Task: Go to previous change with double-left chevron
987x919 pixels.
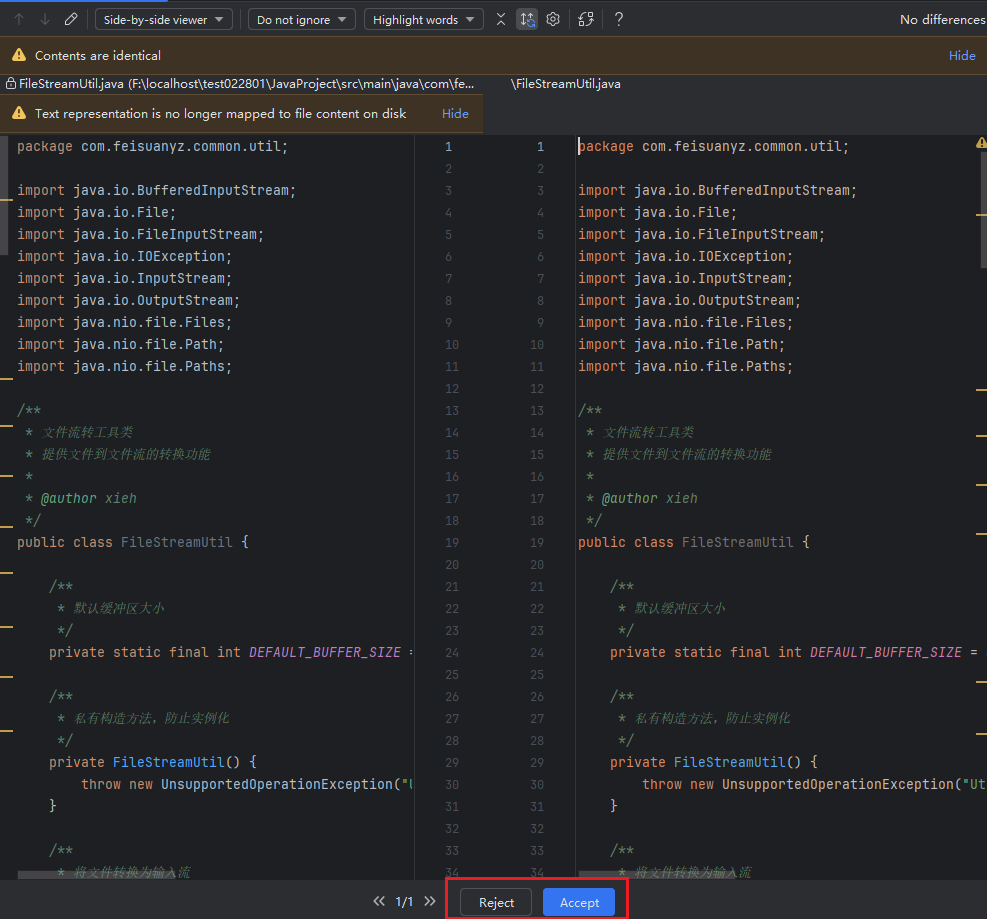Action: click(x=379, y=901)
